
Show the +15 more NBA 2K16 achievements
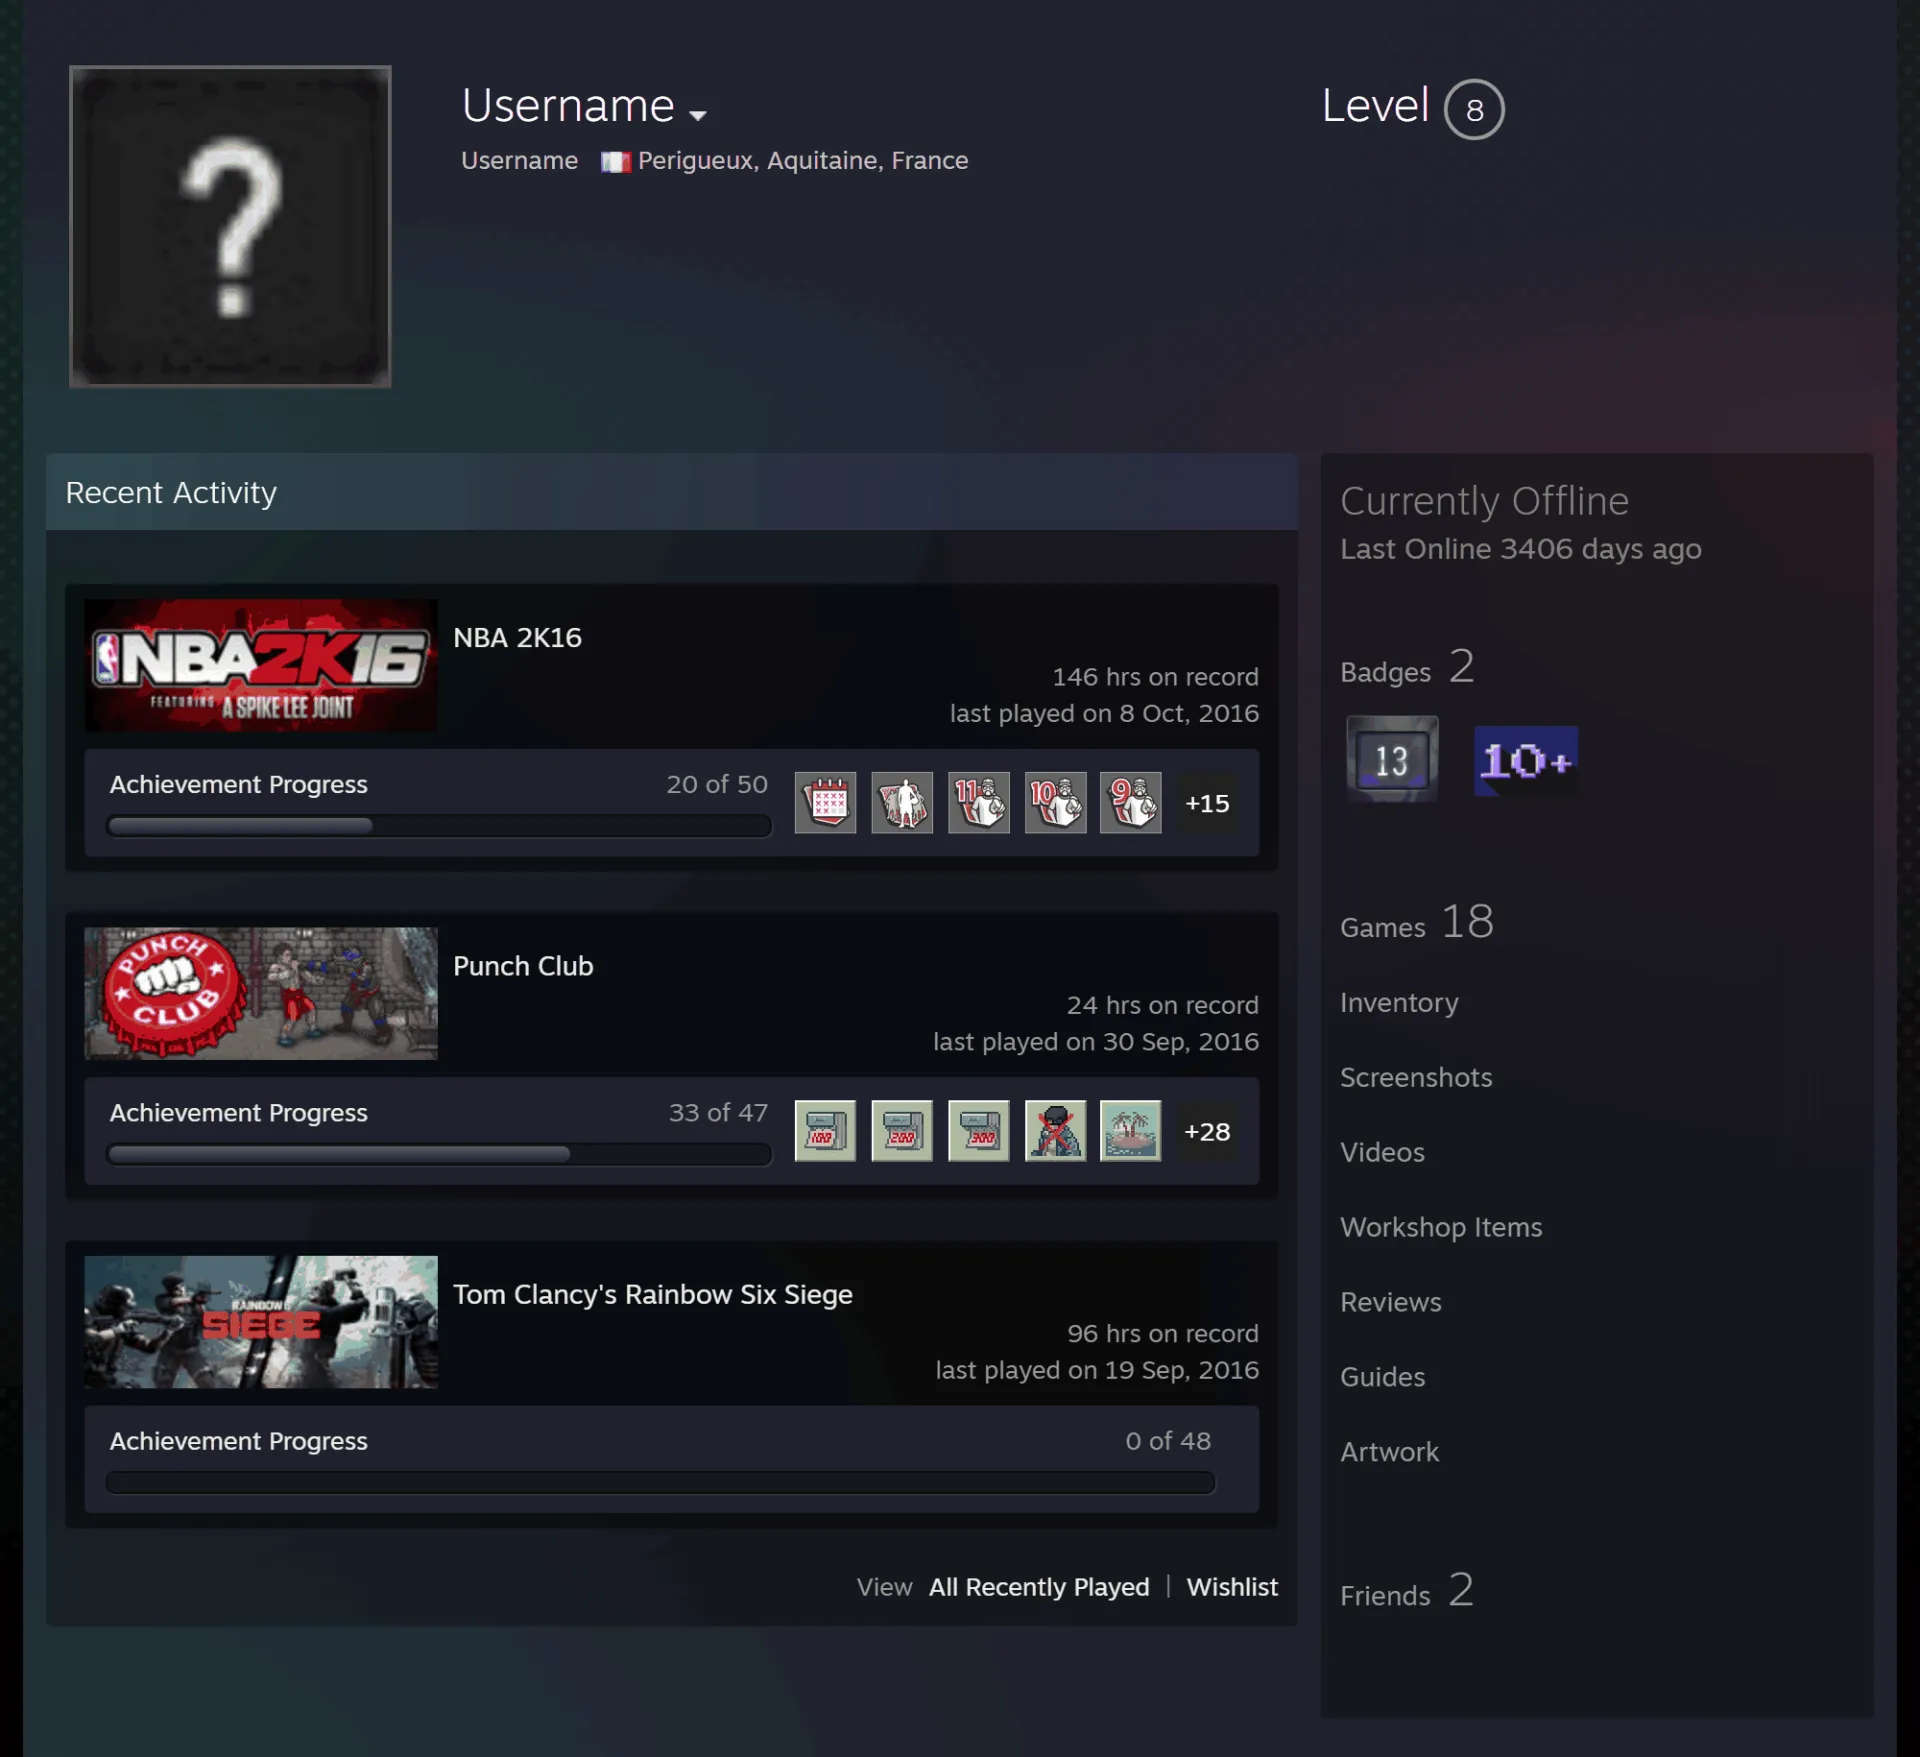point(1207,803)
